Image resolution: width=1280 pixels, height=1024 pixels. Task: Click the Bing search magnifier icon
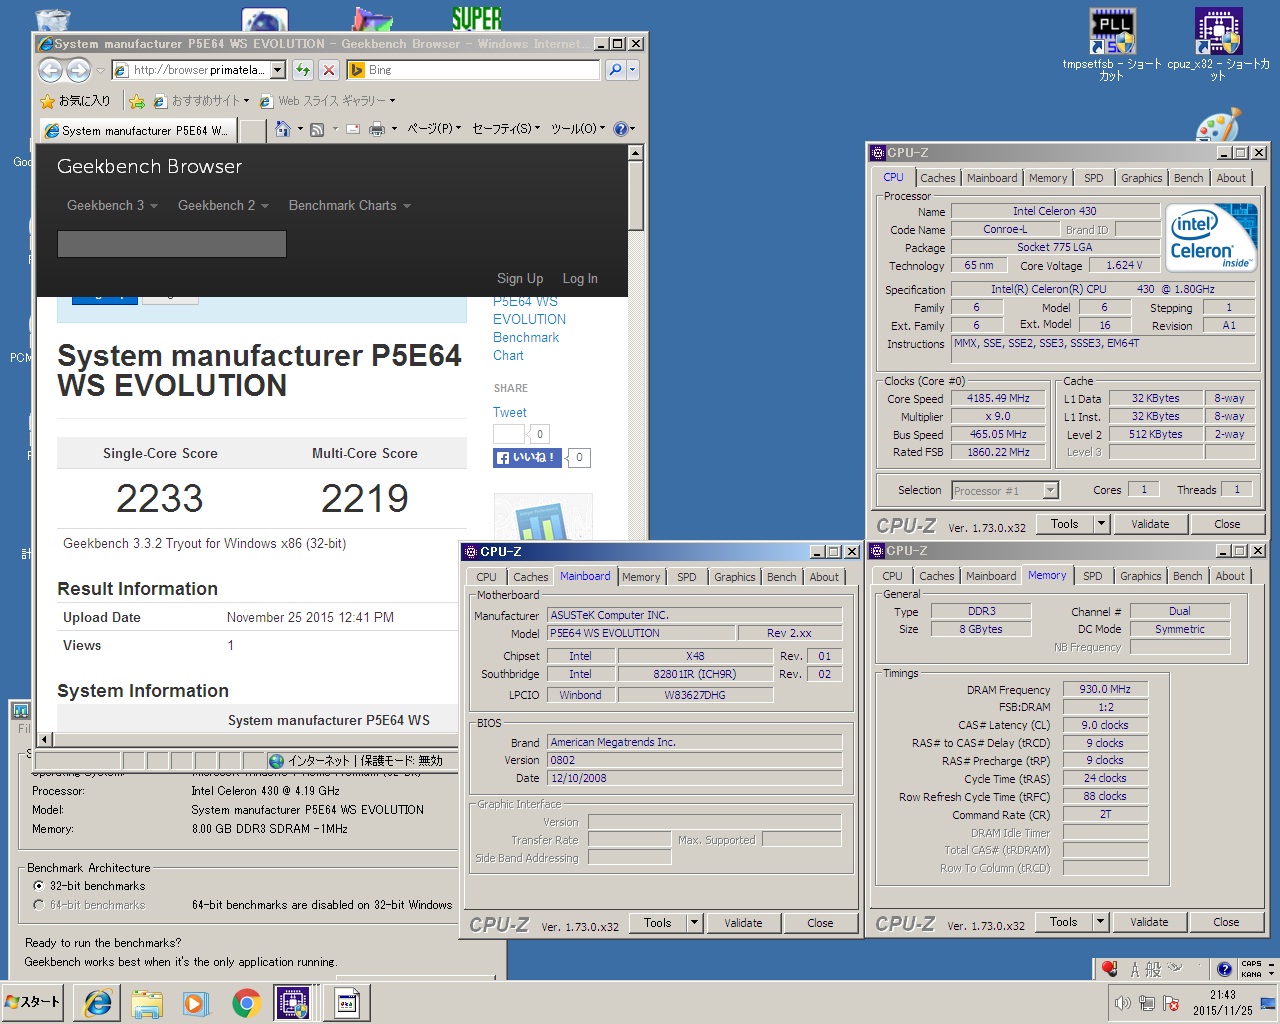point(615,70)
